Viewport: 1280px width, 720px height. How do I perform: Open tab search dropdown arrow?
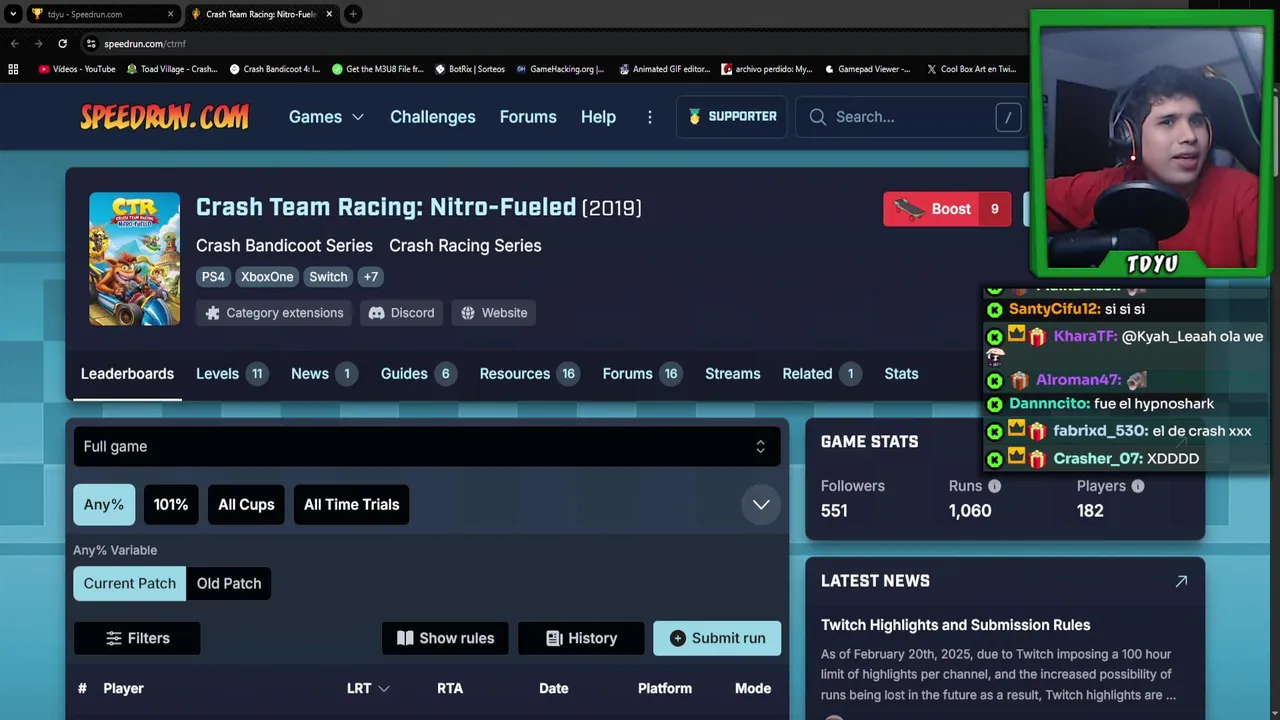tap(13, 14)
